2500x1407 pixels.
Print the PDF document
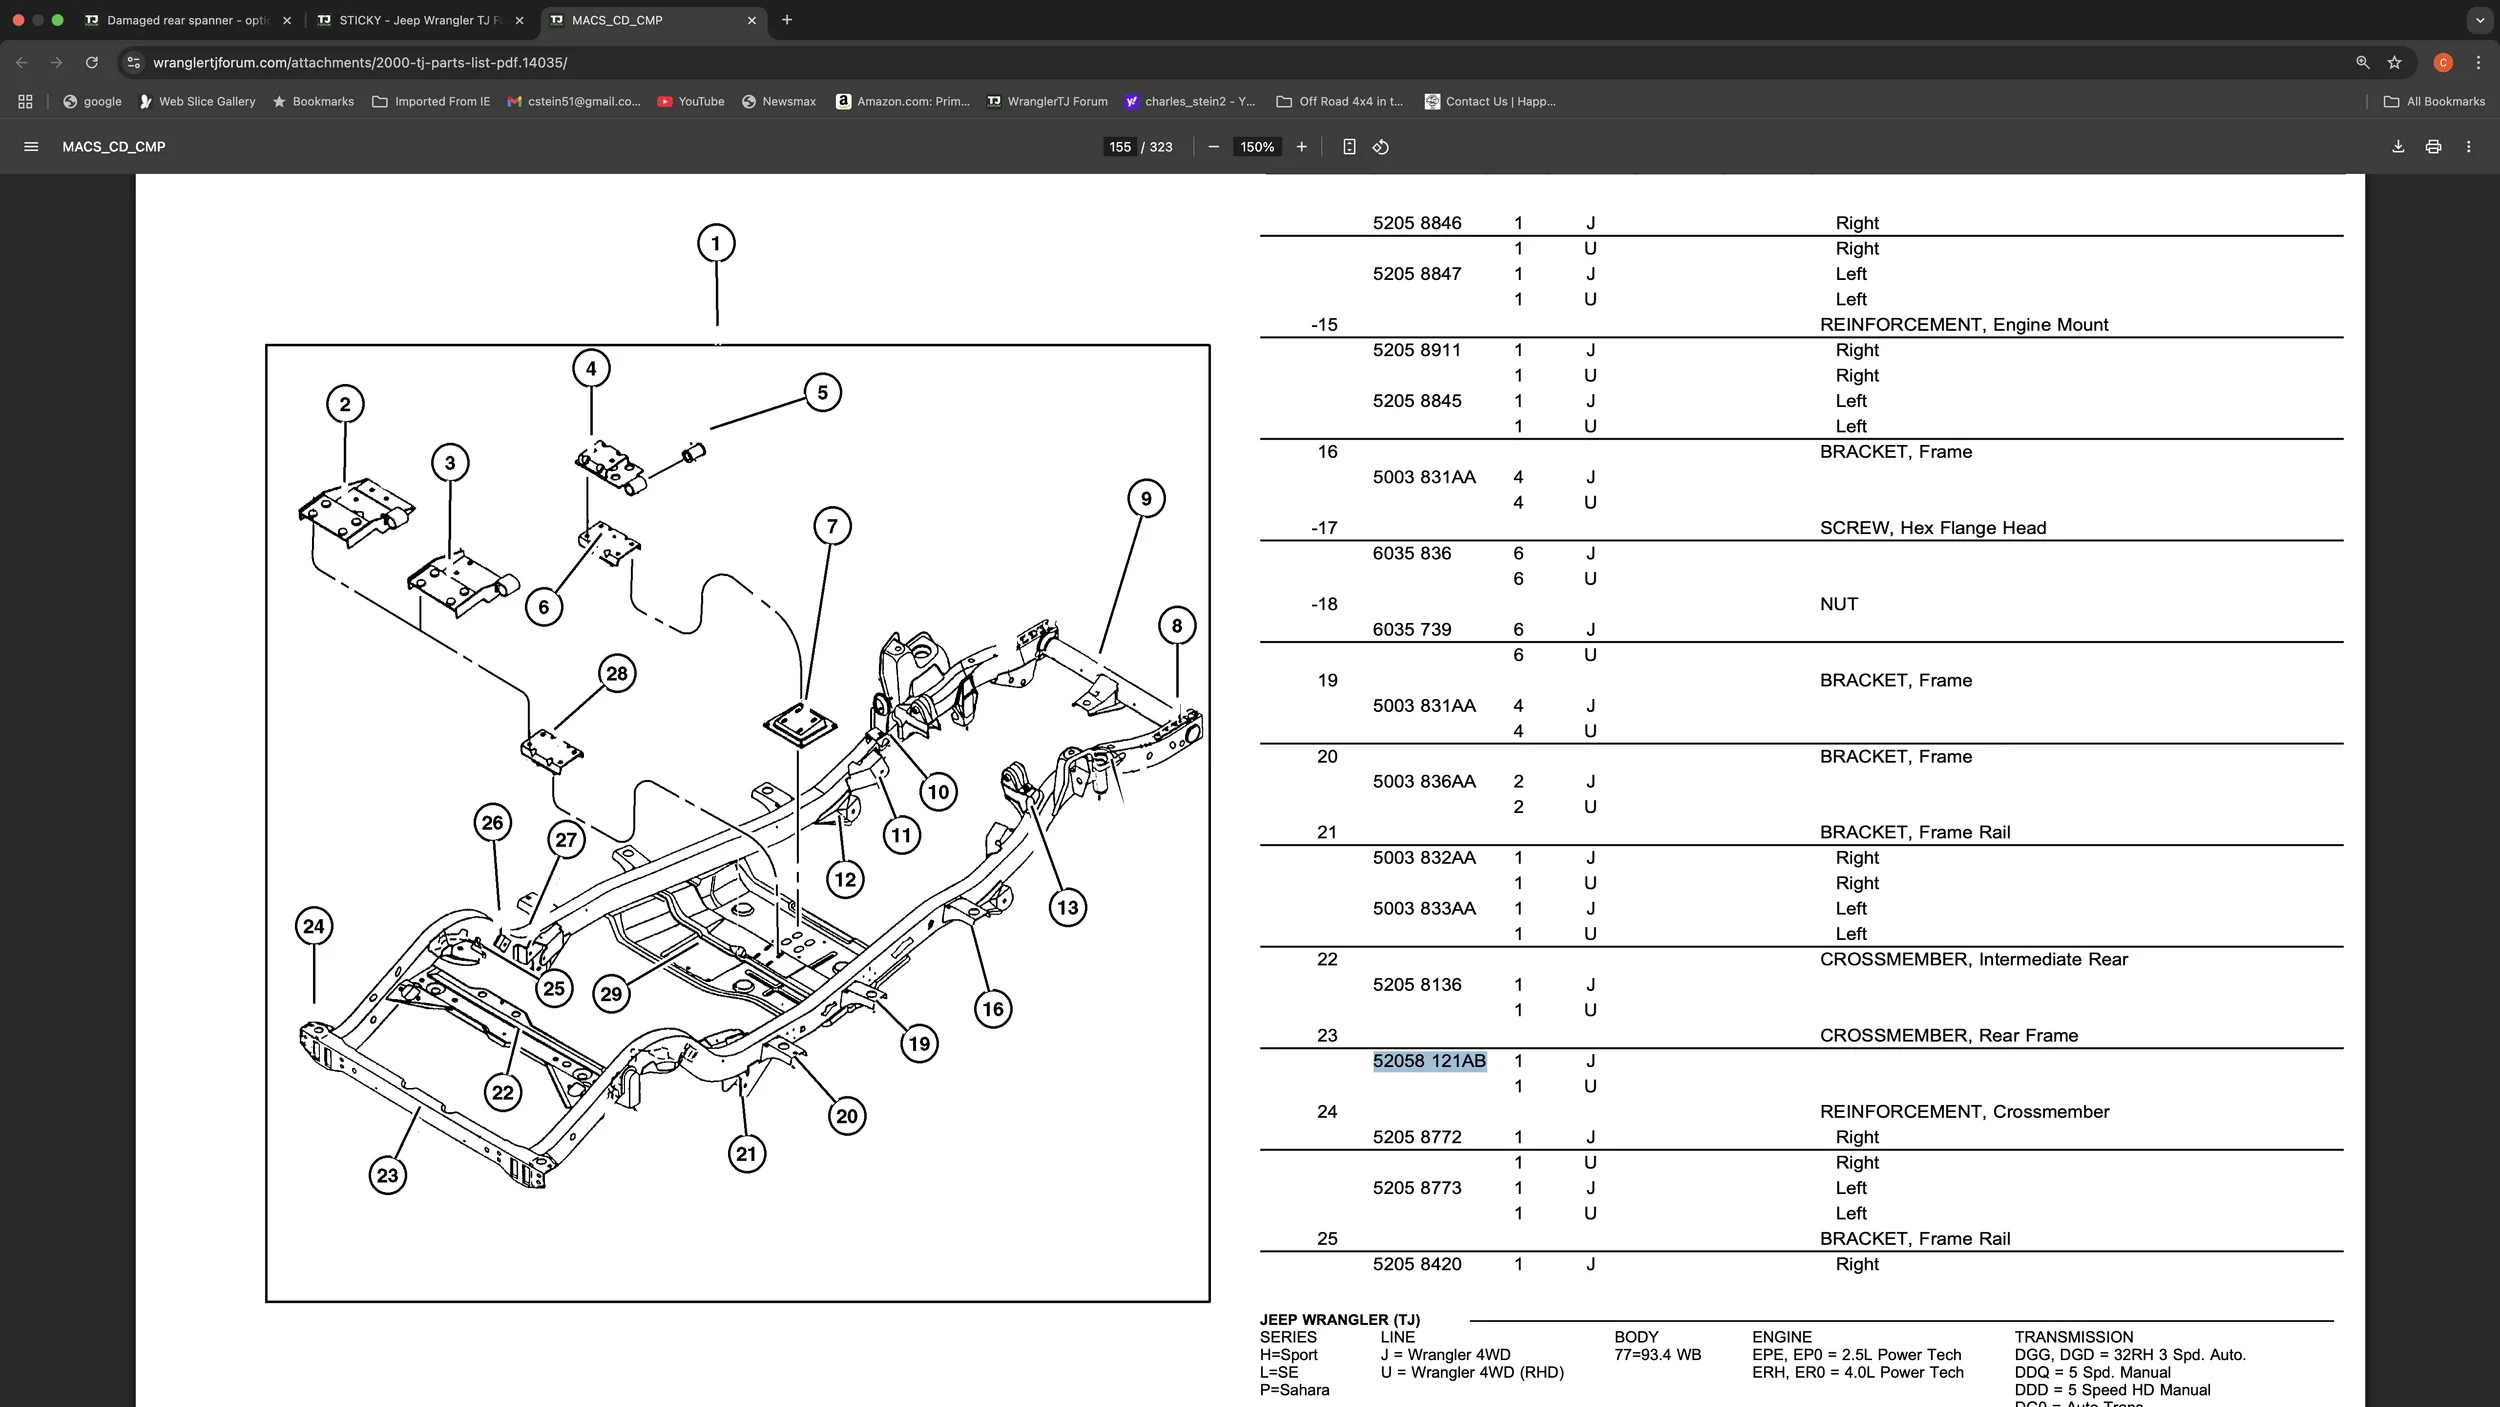(x=2433, y=147)
